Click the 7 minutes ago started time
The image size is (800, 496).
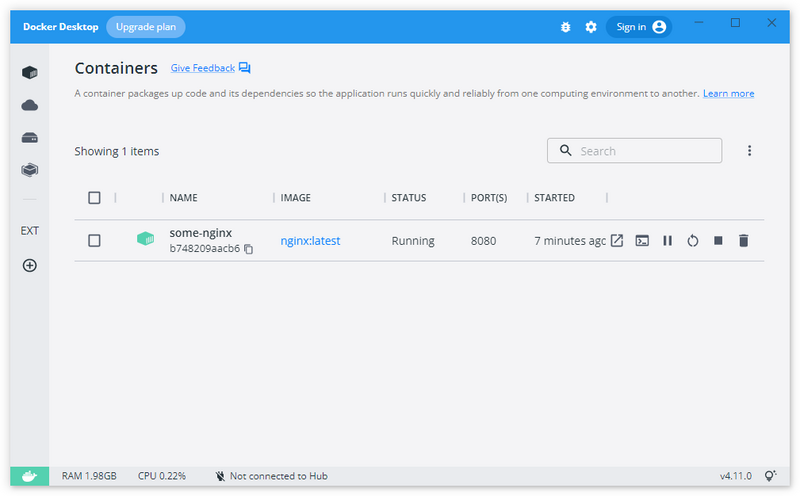570,241
